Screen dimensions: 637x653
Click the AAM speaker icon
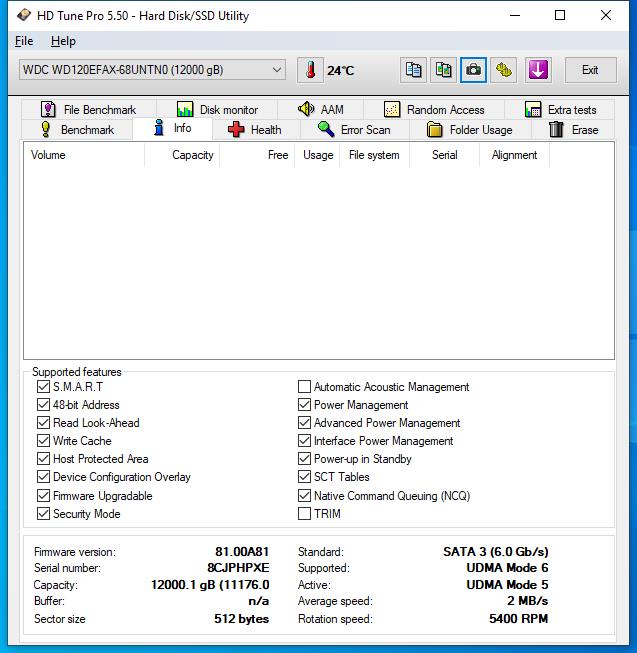[306, 109]
